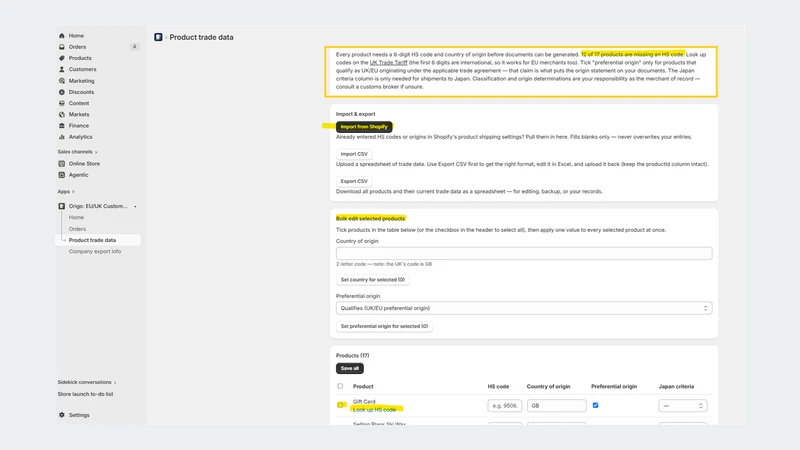Click the Products (17) heading

[x=353, y=356]
